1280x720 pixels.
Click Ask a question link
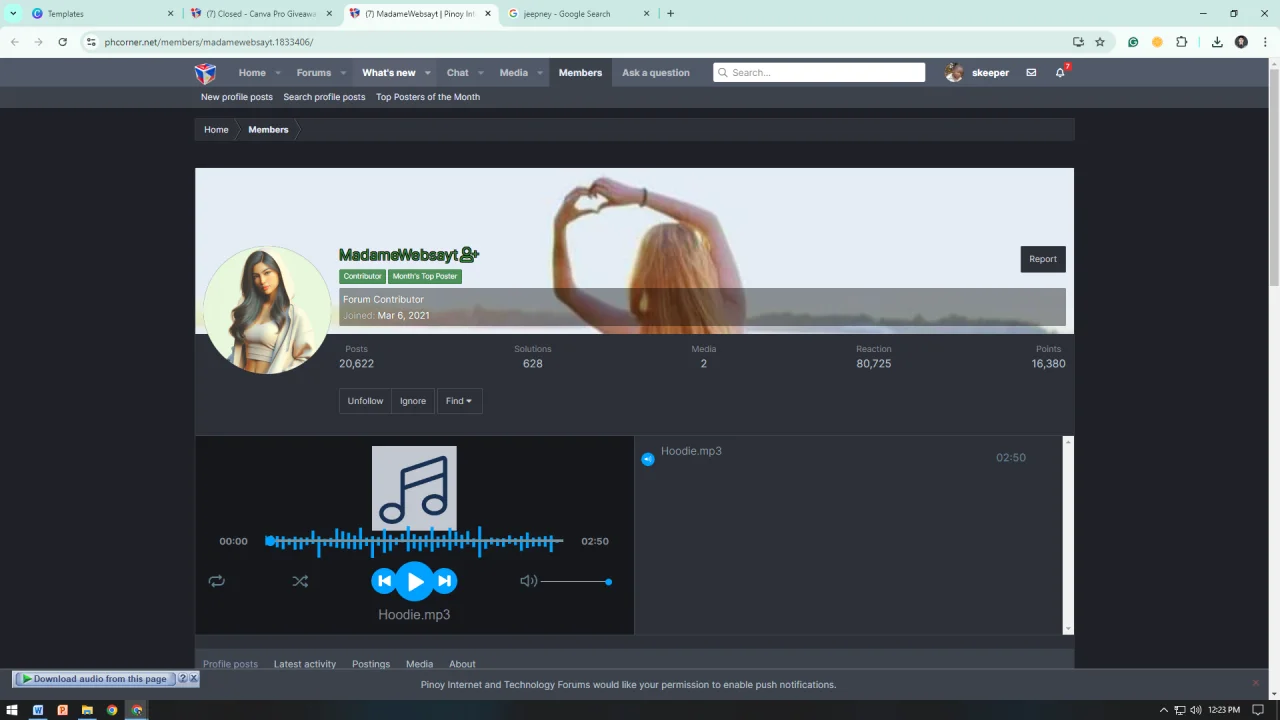point(656,73)
